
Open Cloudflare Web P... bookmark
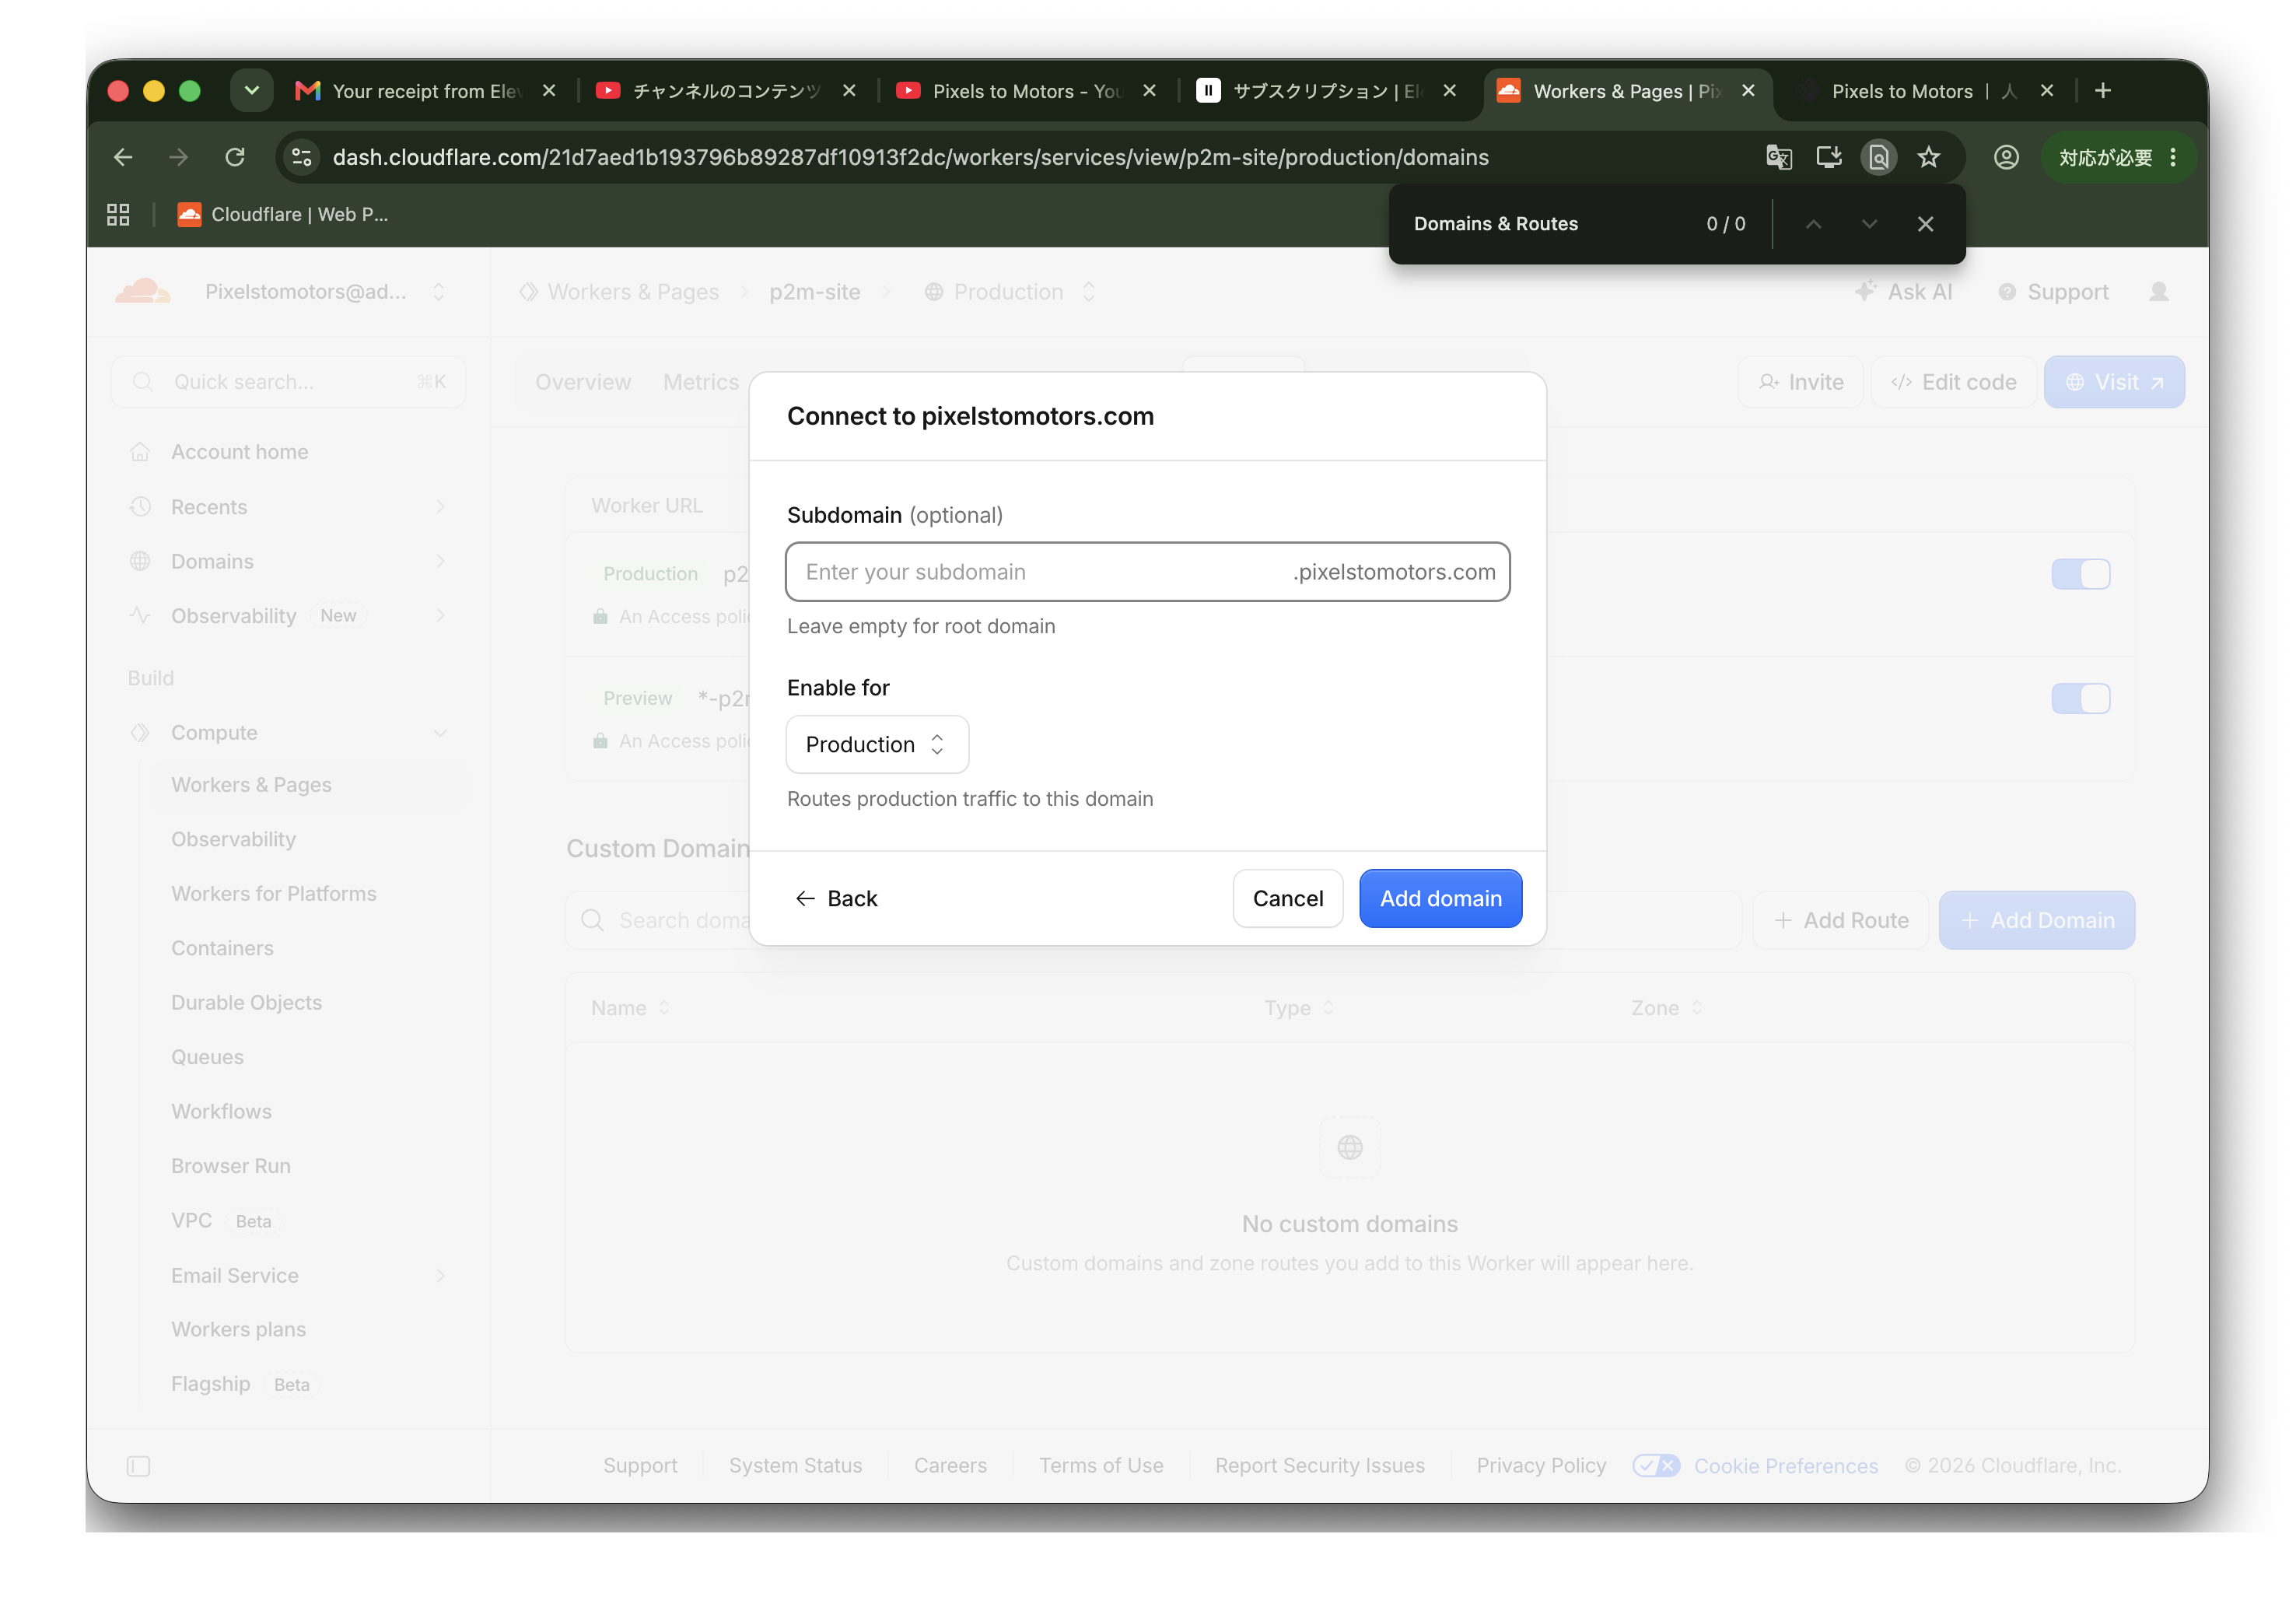283,214
